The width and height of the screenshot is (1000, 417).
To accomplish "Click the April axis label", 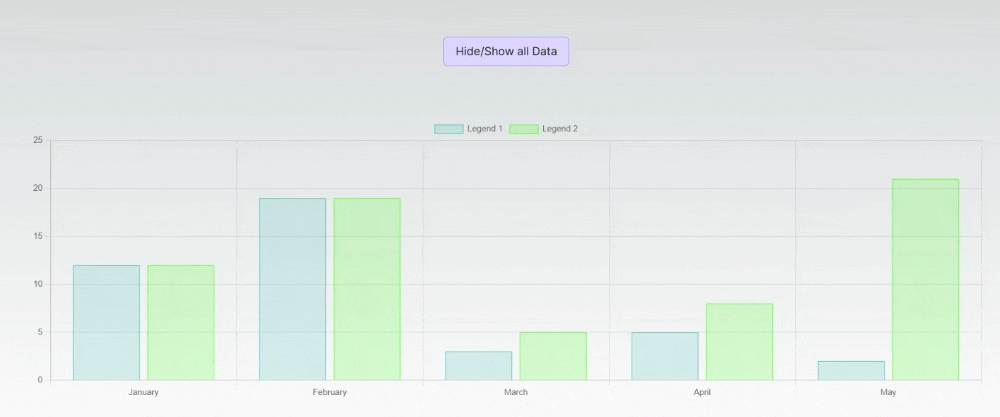I will (x=702, y=392).
